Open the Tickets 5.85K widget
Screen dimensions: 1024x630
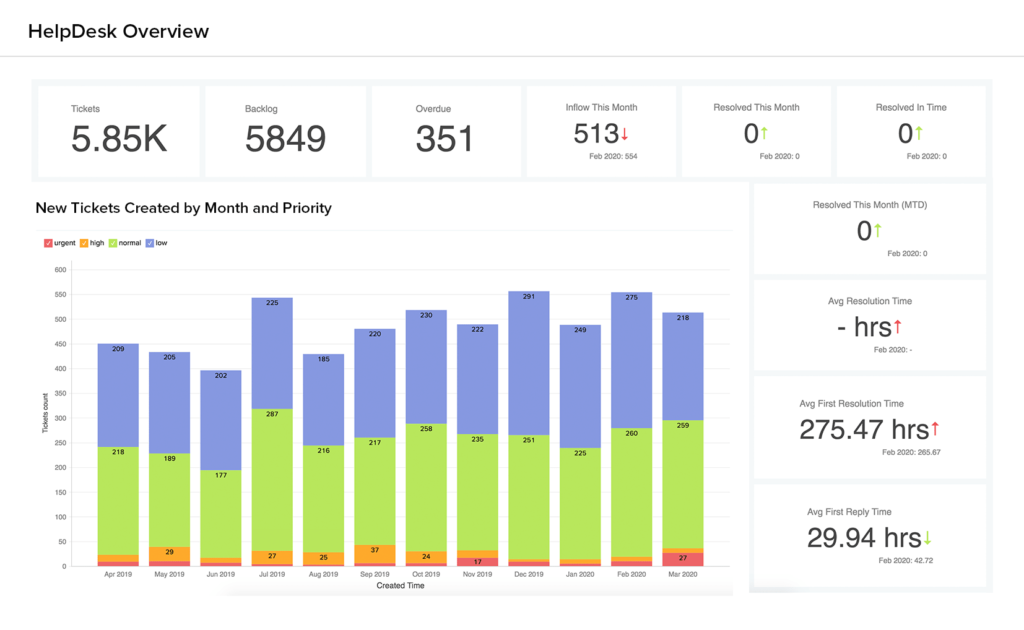[119, 131]
